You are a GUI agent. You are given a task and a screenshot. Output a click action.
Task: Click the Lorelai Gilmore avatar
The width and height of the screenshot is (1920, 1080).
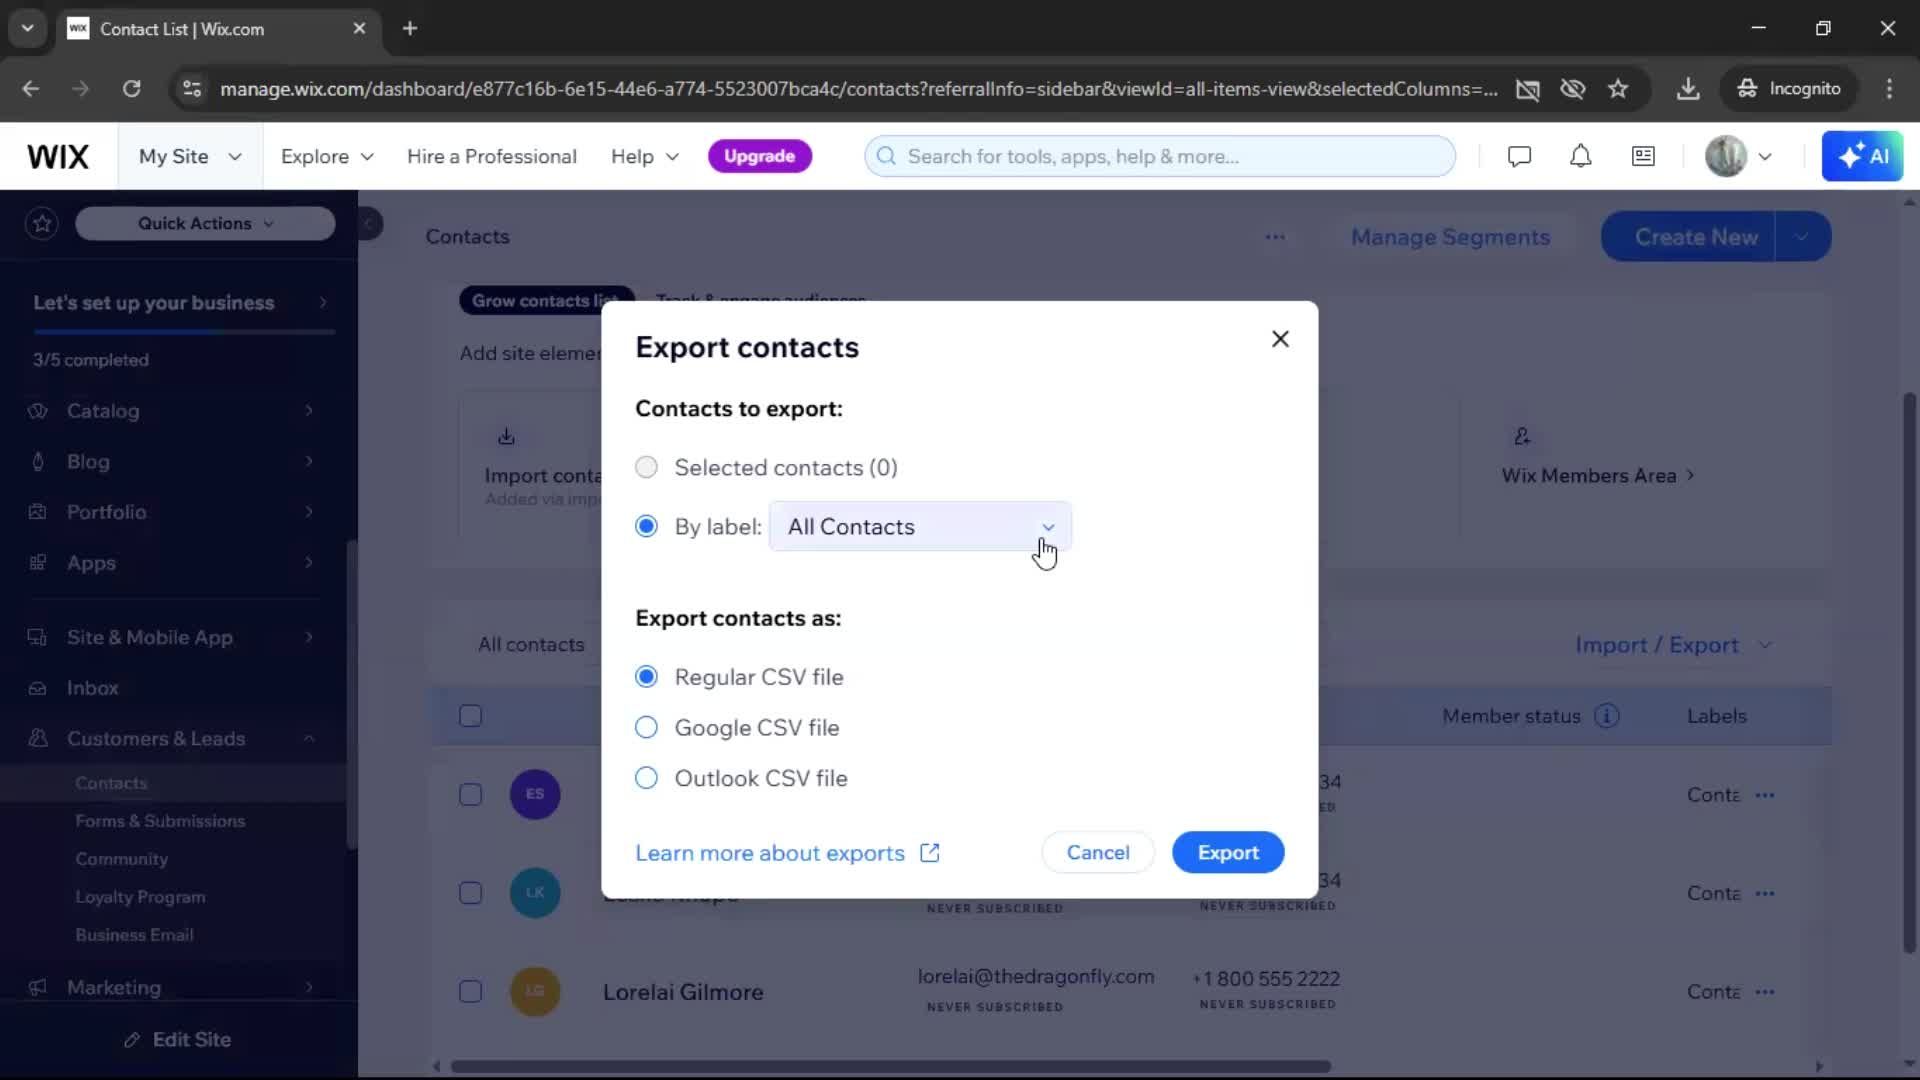coord(535,991)
